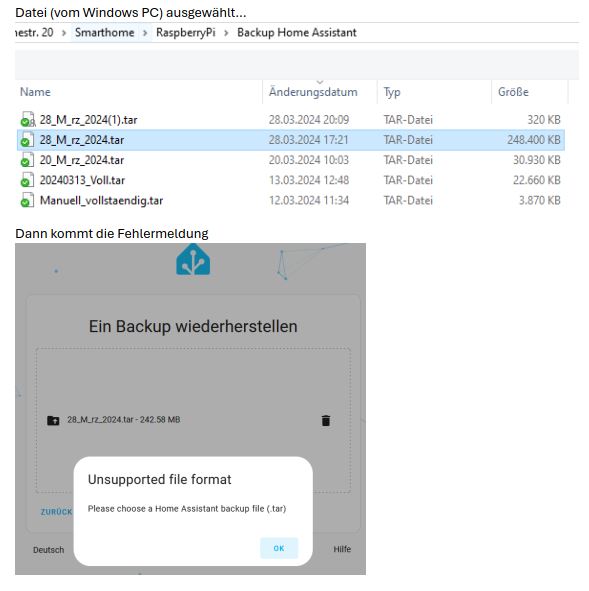
Task: Click the trash icon to remove uploaded file
Action: 326,420
